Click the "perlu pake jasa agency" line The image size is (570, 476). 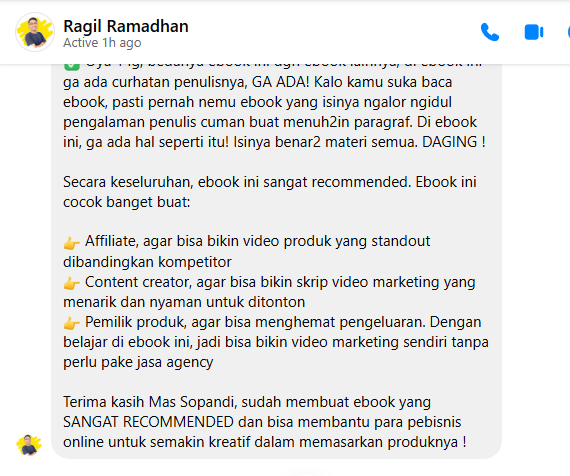point(138,362)
